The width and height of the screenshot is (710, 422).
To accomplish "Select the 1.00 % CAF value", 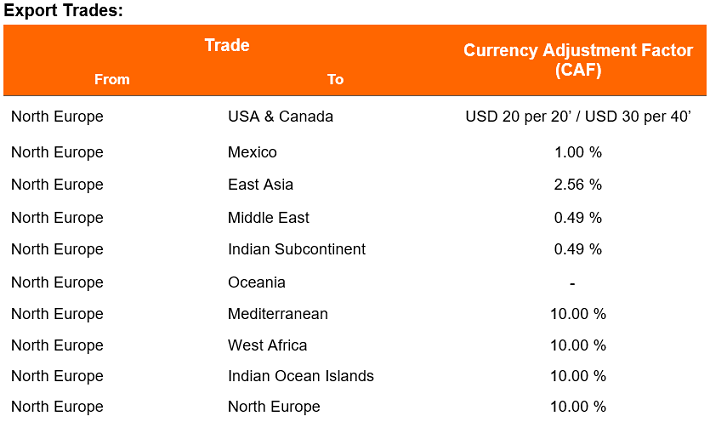I will click(x=578, y=152).
